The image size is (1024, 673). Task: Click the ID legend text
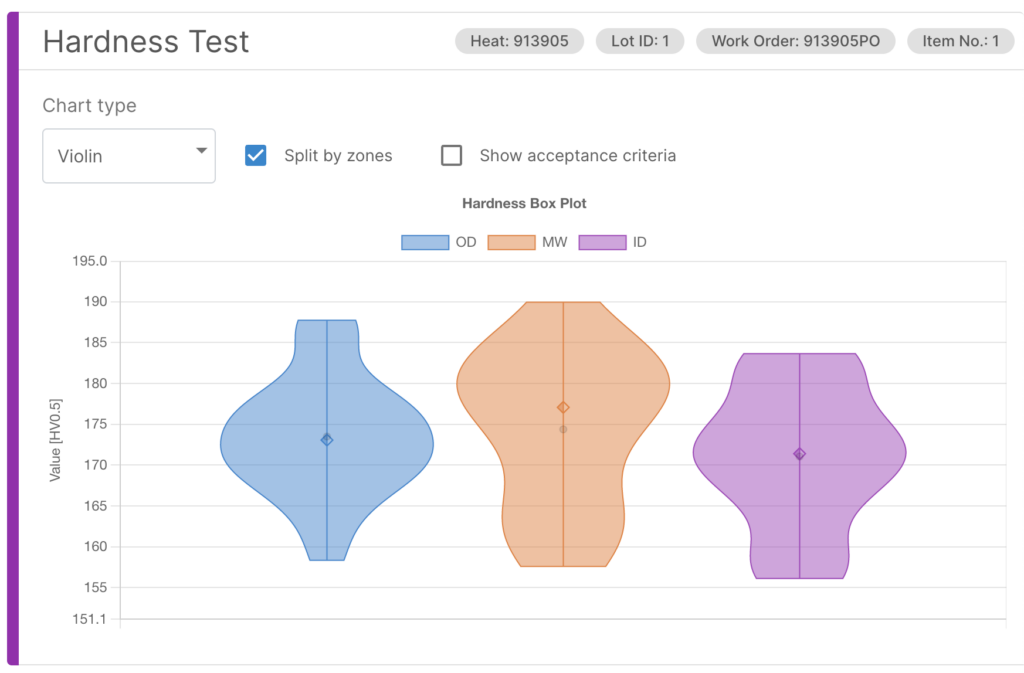639,242
